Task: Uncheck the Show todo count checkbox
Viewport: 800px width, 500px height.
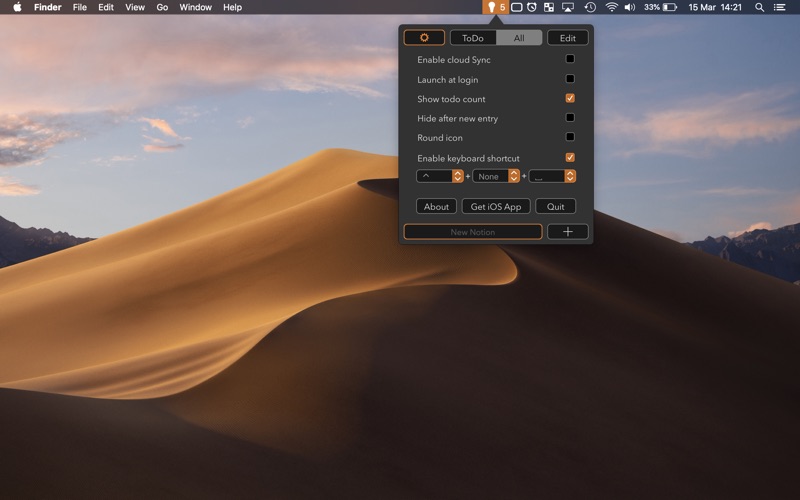Action: point(570,98)
